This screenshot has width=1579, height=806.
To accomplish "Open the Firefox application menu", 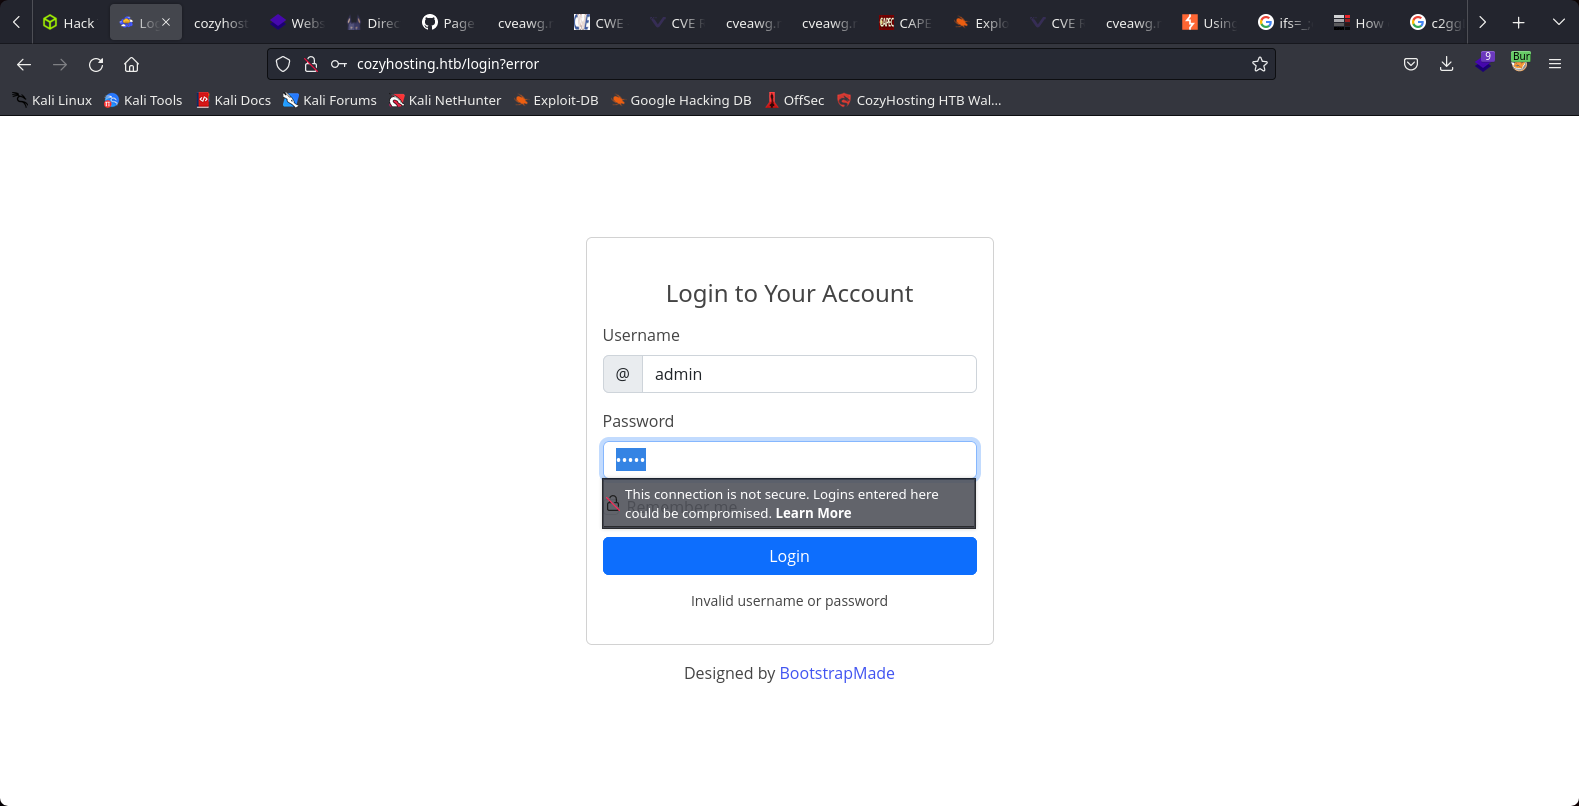I will [x=1555, y=64].
